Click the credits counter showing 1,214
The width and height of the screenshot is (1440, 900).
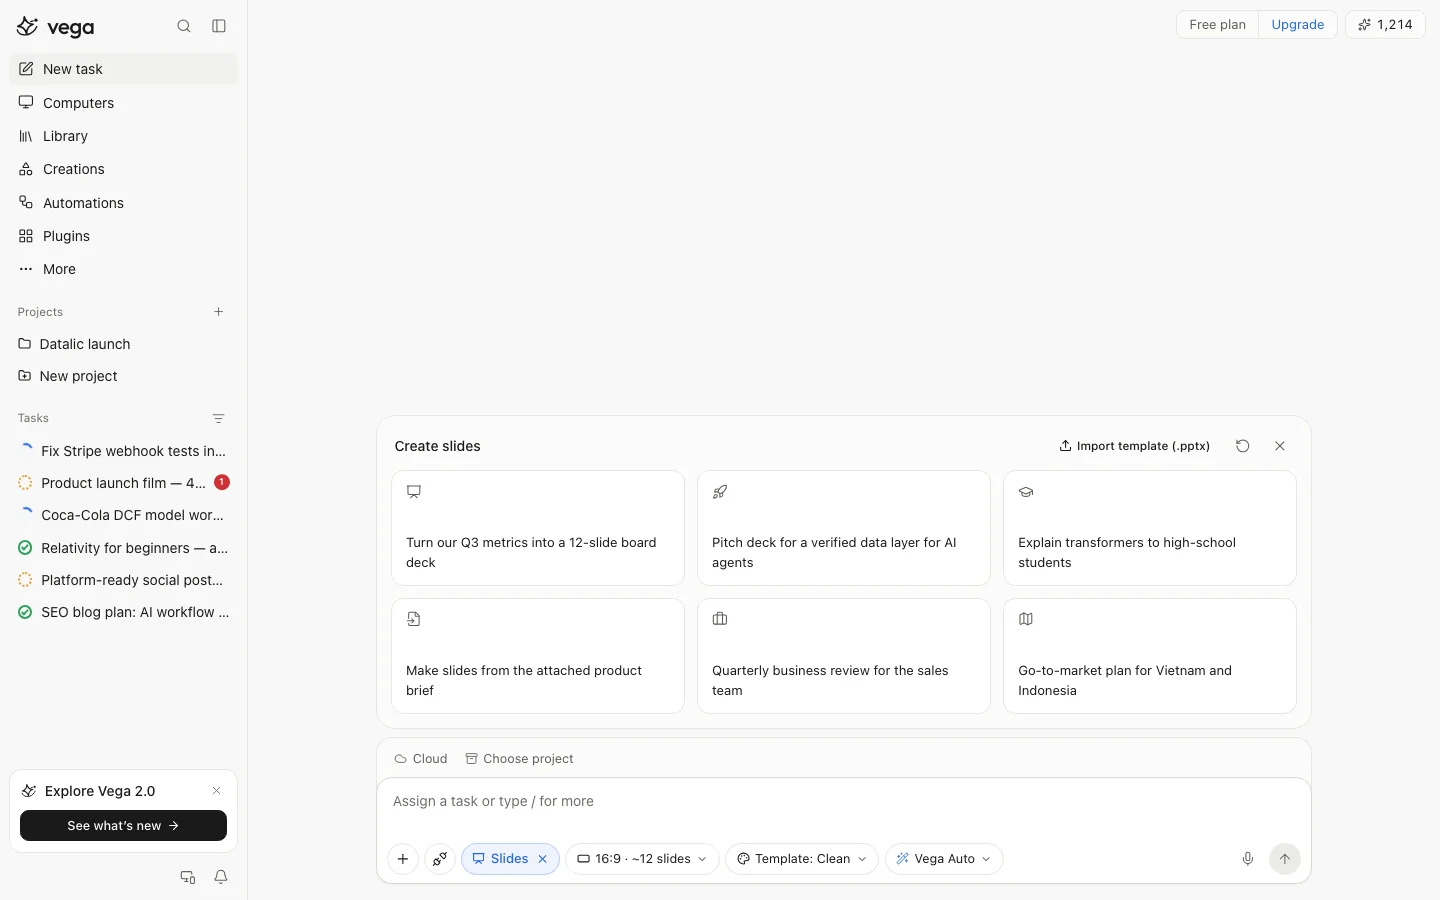(1385, 25)
